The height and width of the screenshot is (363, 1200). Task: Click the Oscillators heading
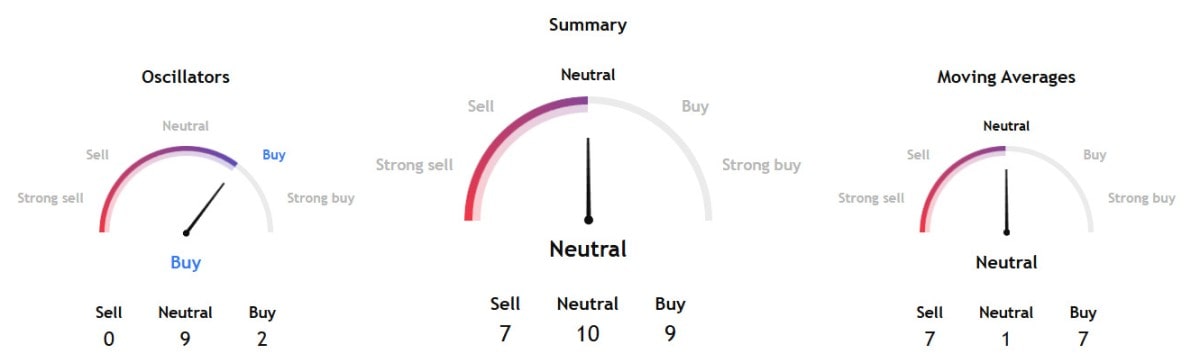pyautogui.click(x=186, y=77)
